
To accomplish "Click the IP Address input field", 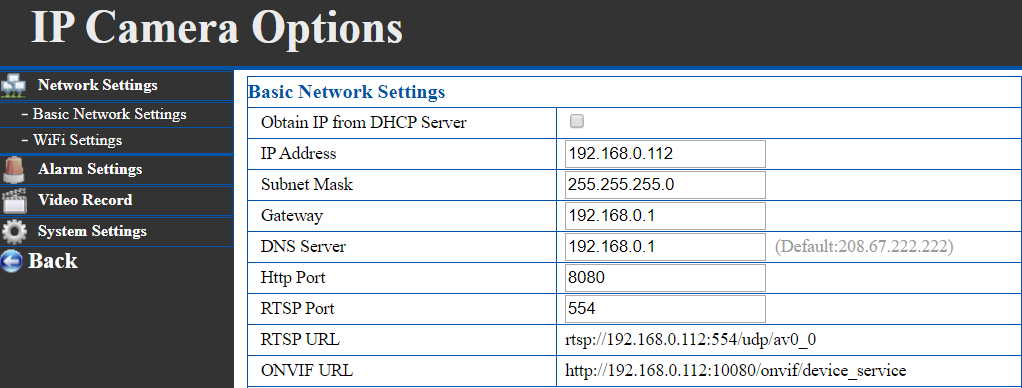I will [x=665, y=154].
